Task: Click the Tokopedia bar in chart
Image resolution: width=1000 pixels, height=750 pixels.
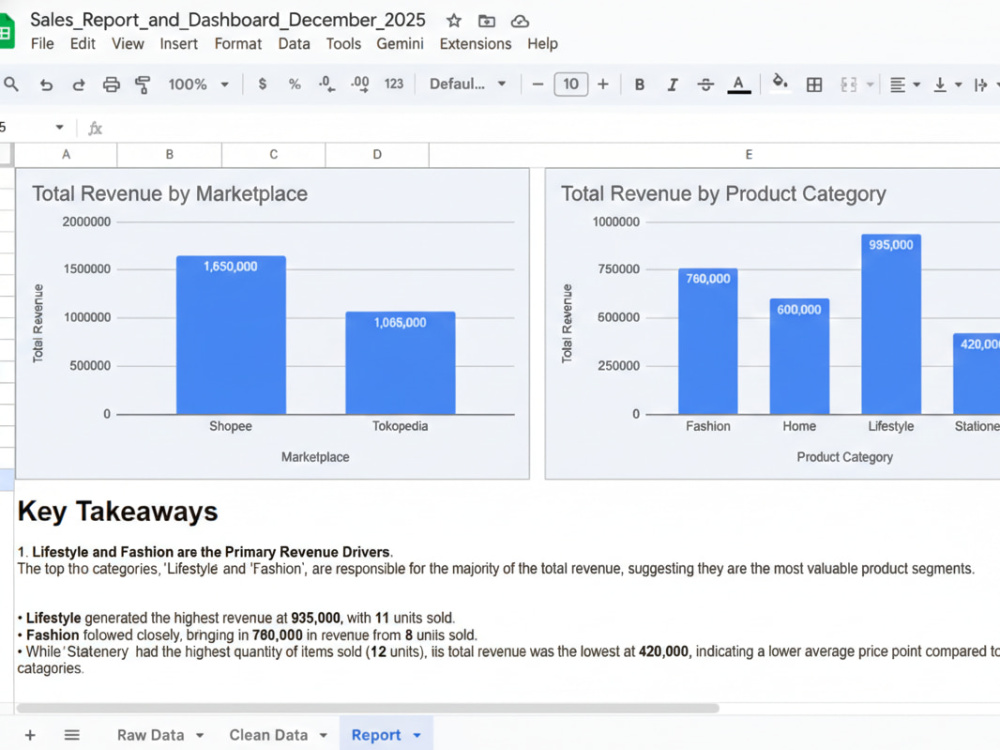Action: point(401,364)
